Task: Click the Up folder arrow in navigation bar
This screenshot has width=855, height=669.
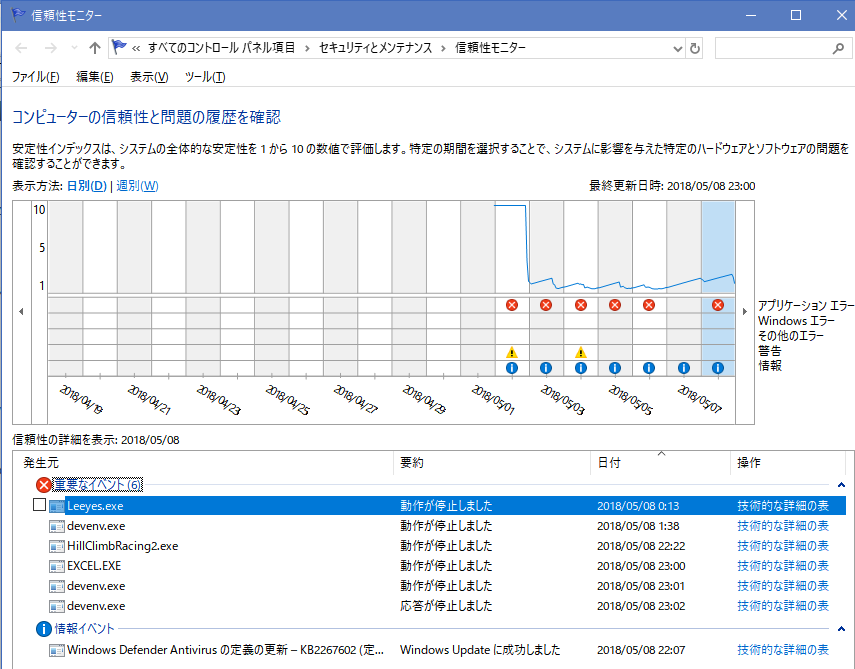Action: (95, 48)
